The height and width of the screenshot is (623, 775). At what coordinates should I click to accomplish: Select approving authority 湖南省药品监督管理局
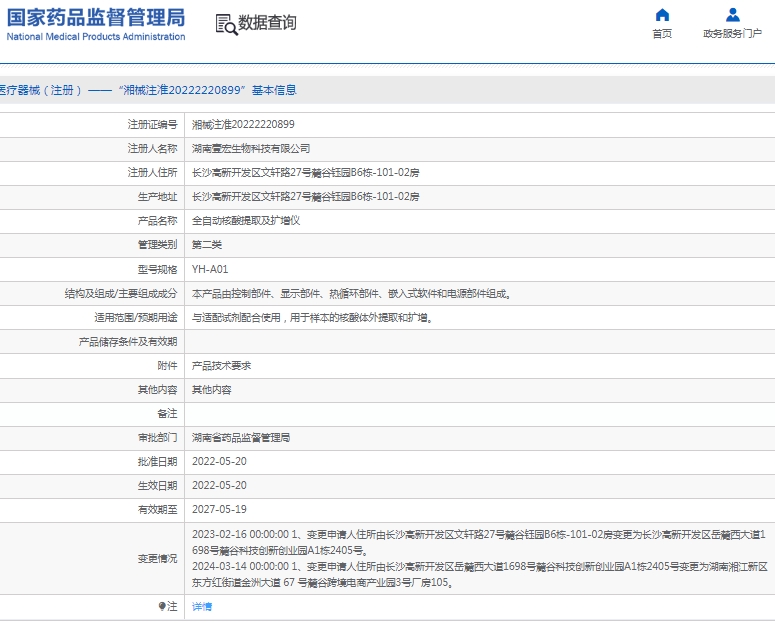coord(241,438)
